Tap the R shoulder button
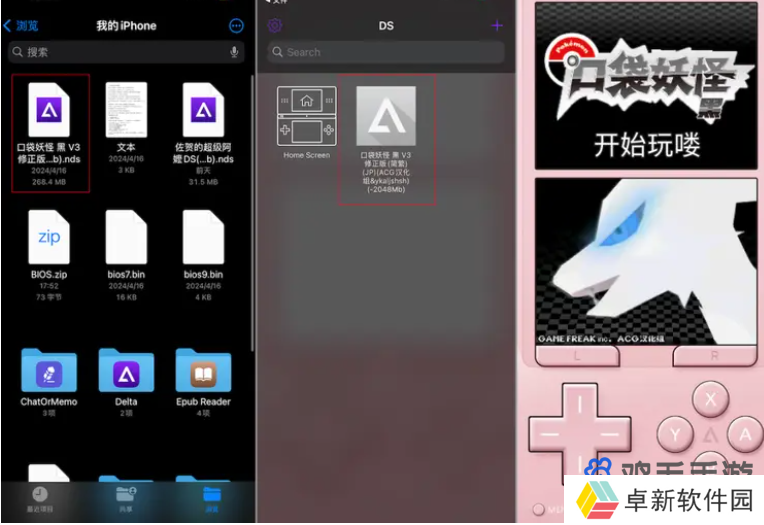The height and width of the screenshot is (525, 764). (714, 356)
